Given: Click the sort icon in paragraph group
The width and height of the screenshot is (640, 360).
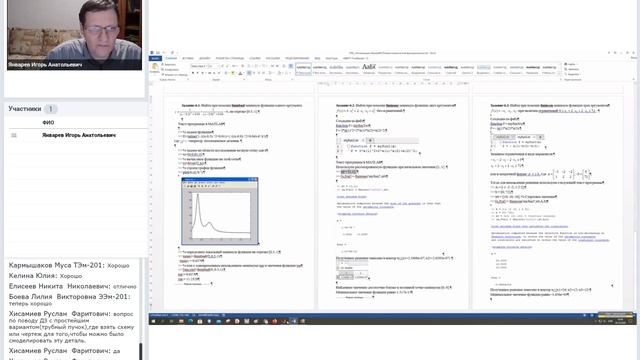Looking at the screenshot, I should pos(283,66).
